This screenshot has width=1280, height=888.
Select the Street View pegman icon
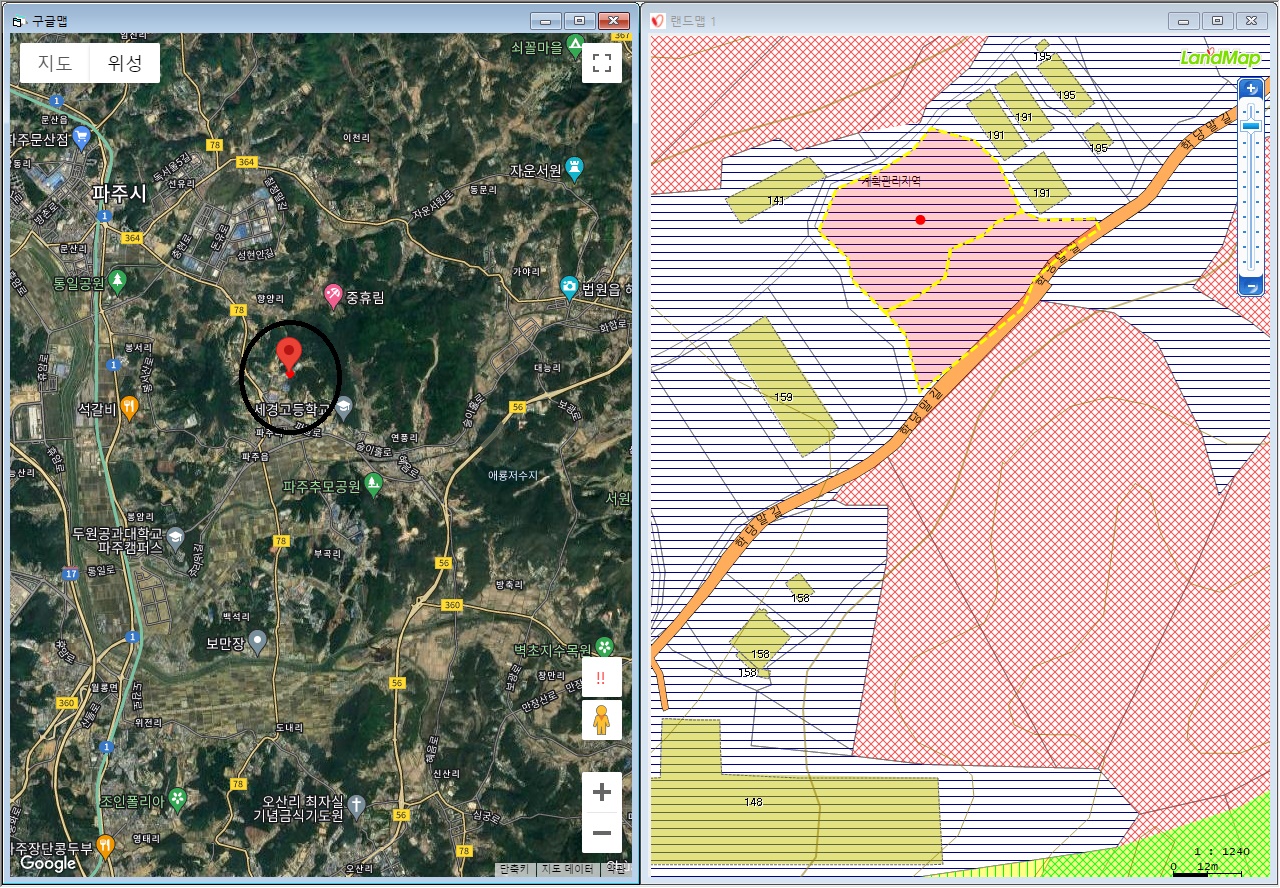[x=601, y=720]
